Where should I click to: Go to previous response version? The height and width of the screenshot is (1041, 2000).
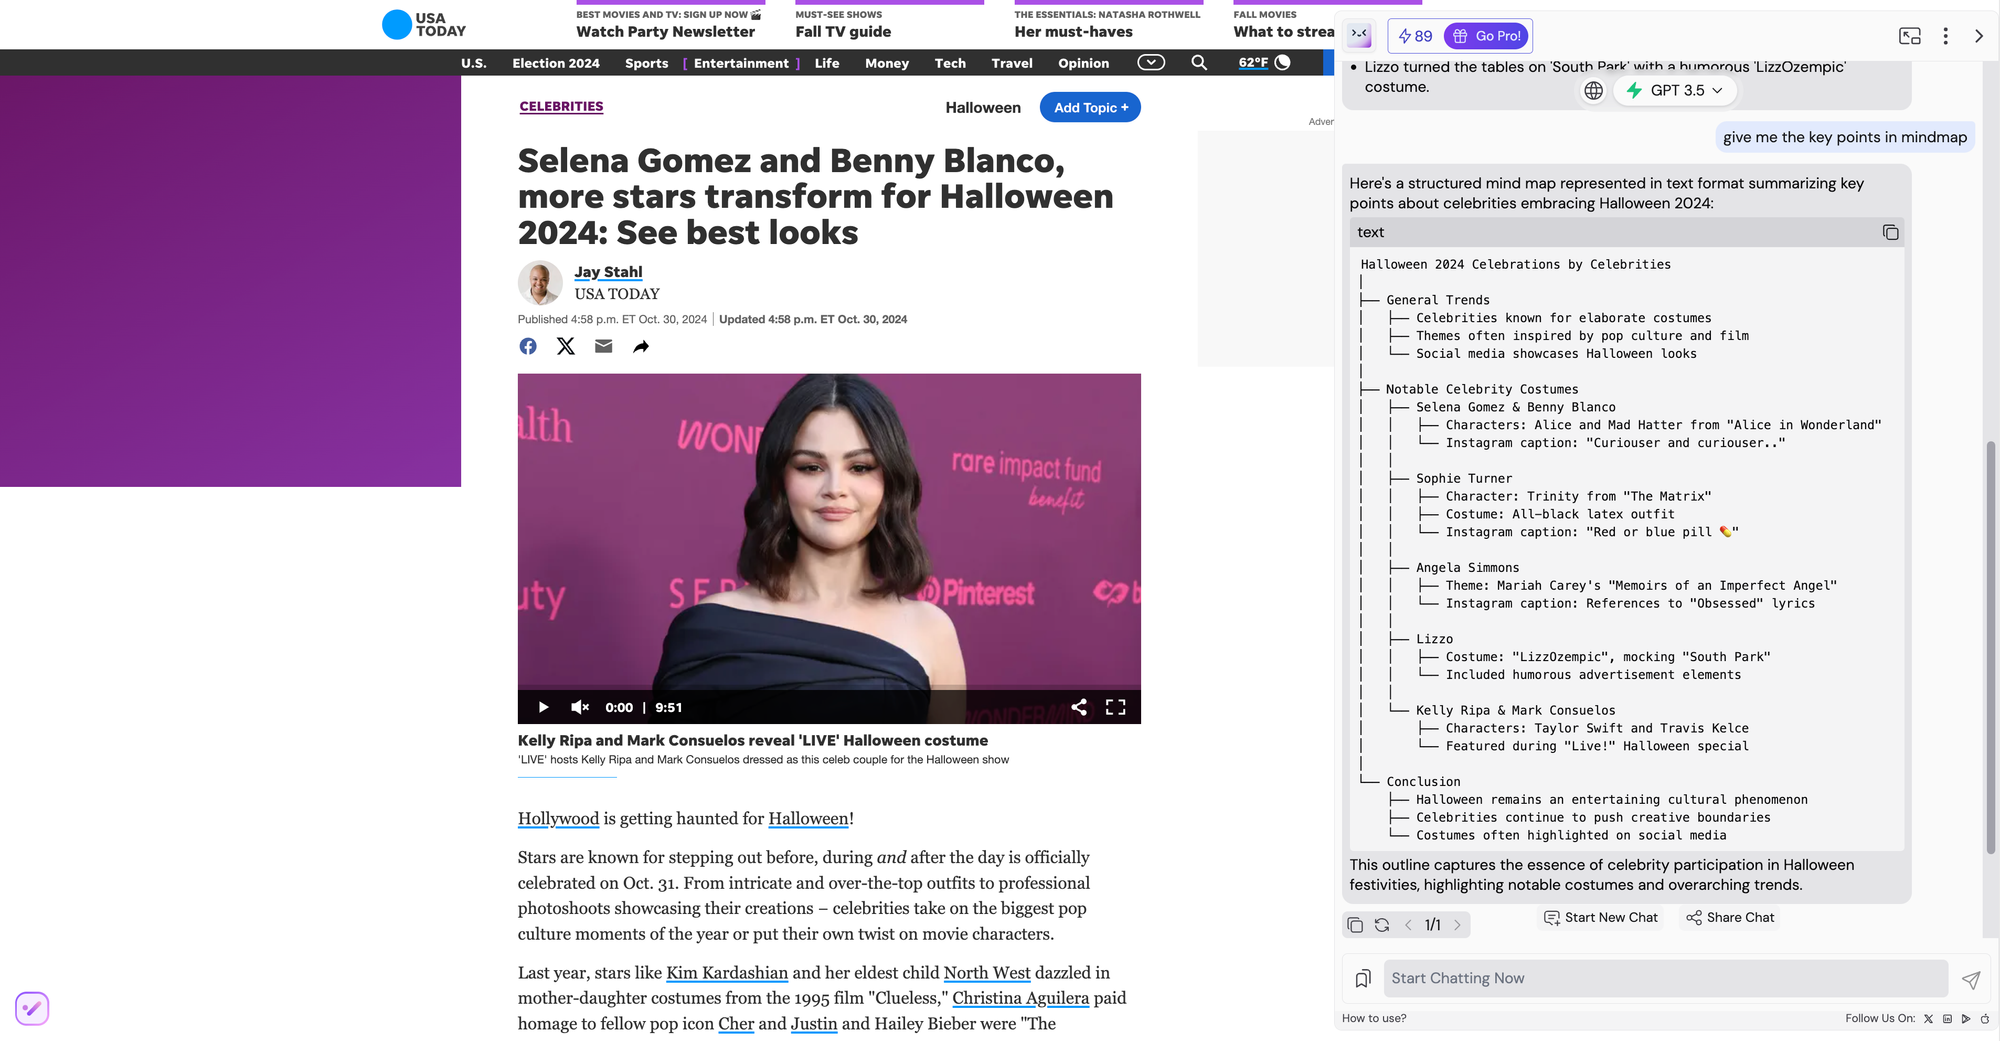1408,925
